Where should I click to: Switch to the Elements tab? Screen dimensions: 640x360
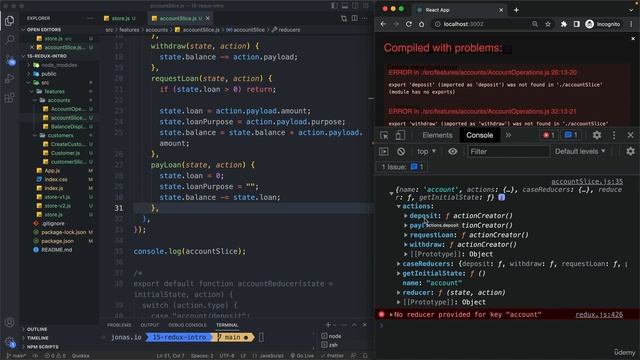pos(437,135)
